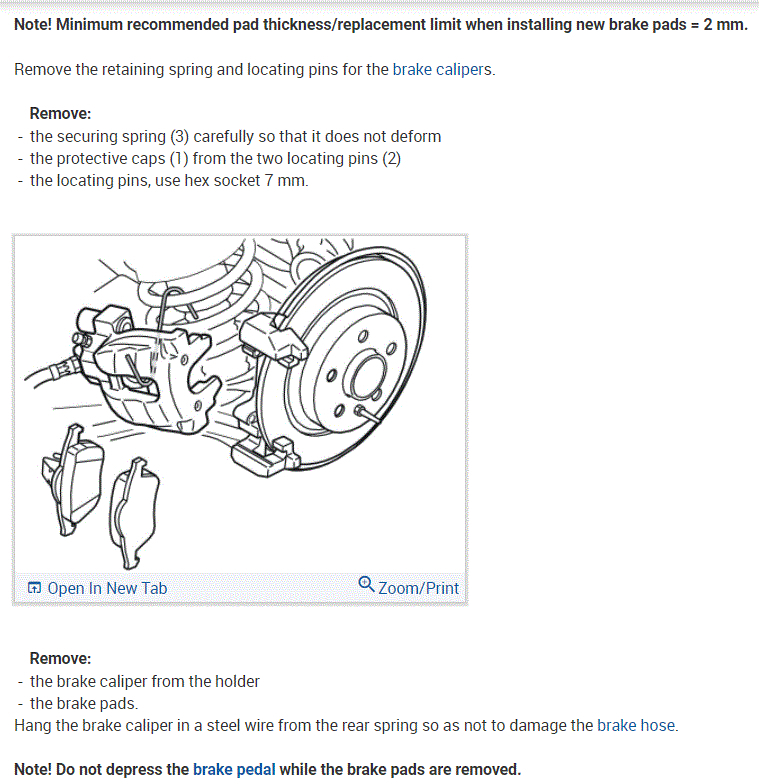Click the brake caliper body in the illustration
The height and width of the screenshot is (784, 759).
coord(150,372)
